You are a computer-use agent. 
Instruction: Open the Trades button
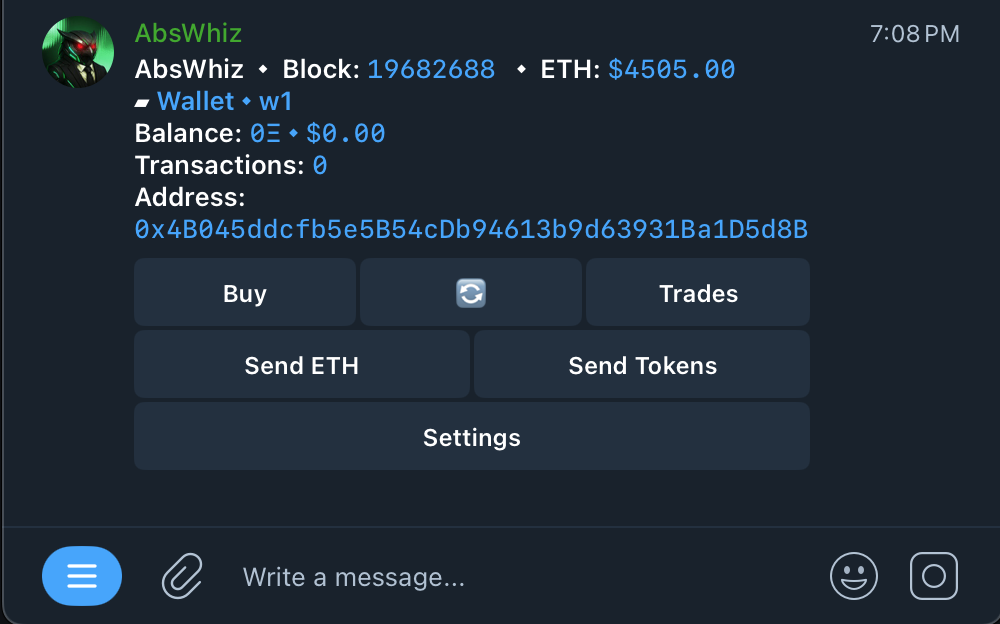[x=698, y=293]
